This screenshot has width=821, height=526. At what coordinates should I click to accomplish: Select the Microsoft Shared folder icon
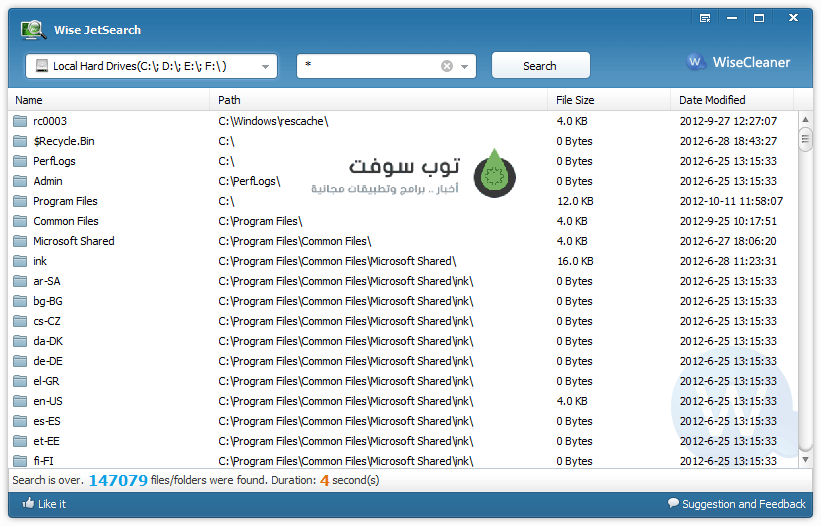pos(20,241)
